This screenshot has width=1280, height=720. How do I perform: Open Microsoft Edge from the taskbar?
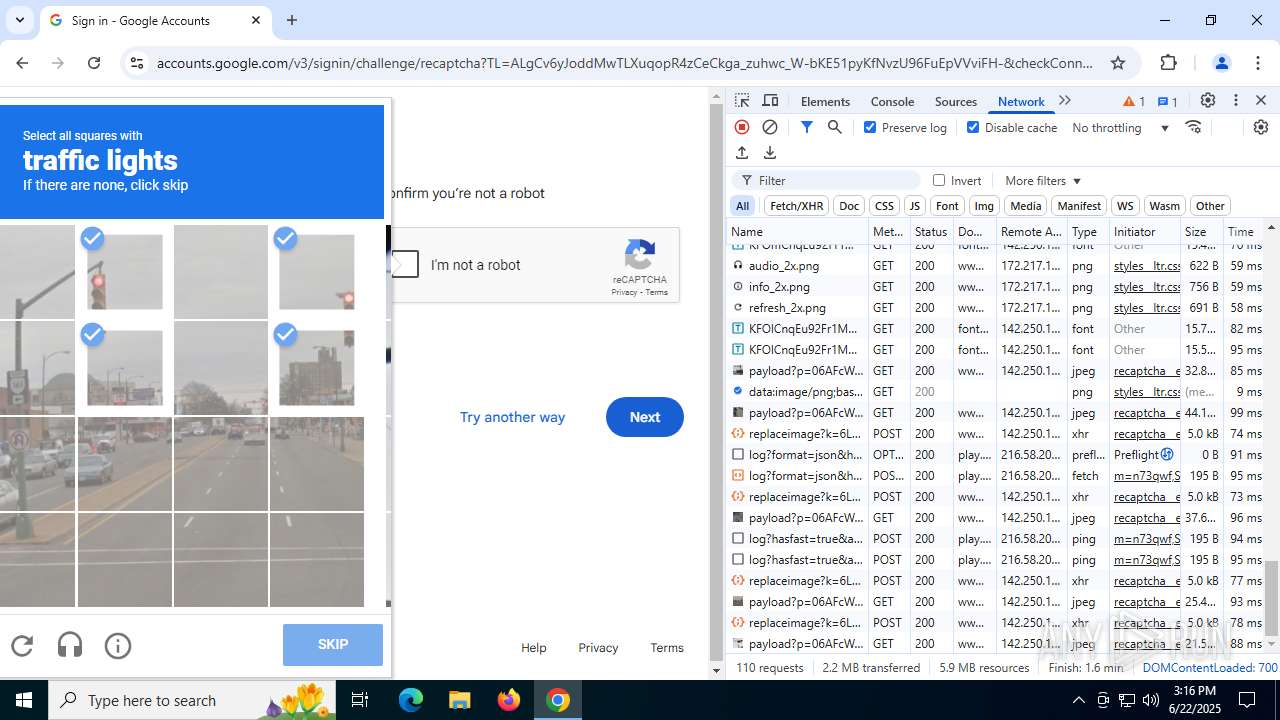pyautogui.click(x=411, y=700)
